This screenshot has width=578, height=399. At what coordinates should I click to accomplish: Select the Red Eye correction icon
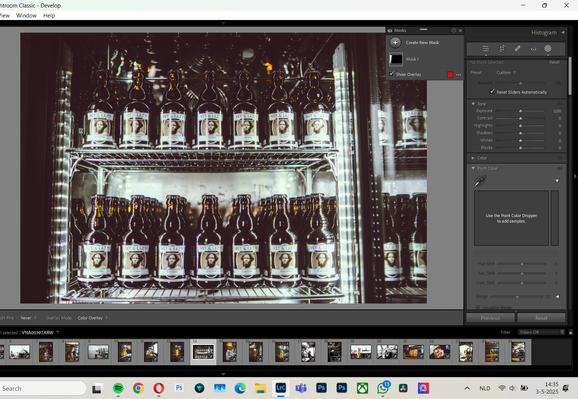(x=533, y=49)
